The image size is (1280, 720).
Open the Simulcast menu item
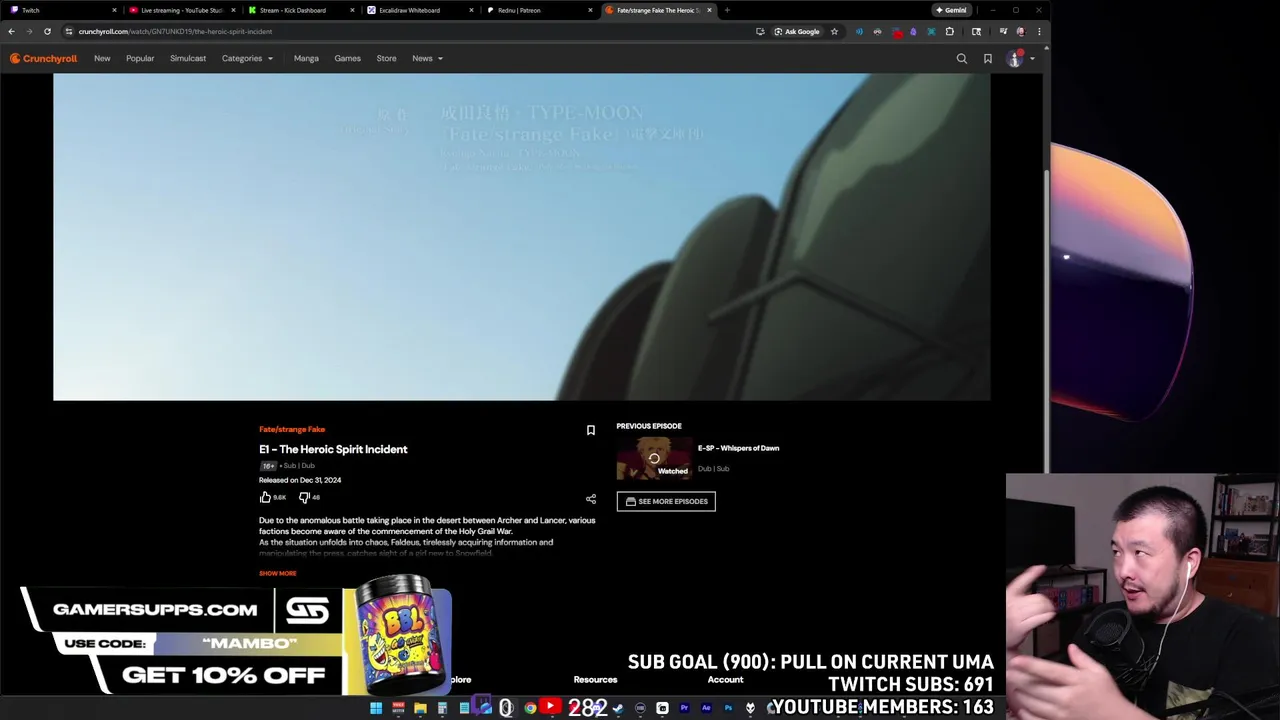(x=188, y=59)
